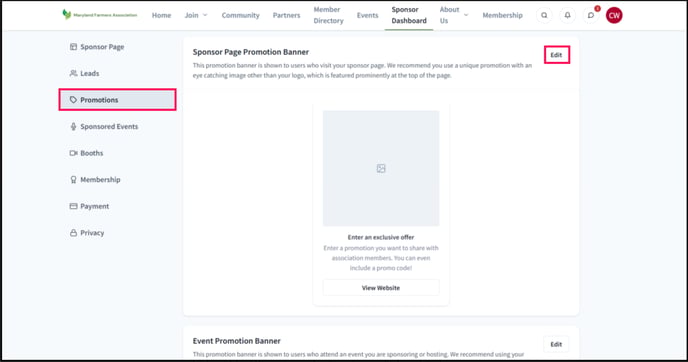Click the Promotions tag icon
This screenshot has height=362, width=688.
[x=73, y=100]
